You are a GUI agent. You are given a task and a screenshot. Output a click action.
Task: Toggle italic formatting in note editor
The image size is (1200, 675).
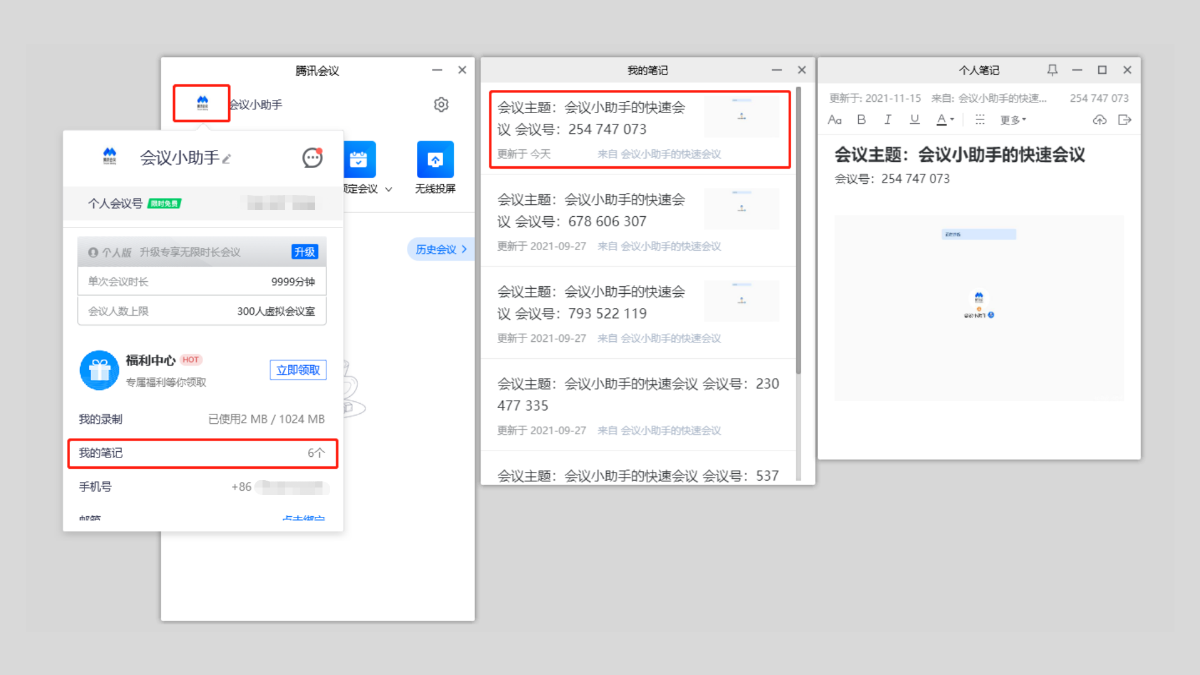click(x=887, y=120)
